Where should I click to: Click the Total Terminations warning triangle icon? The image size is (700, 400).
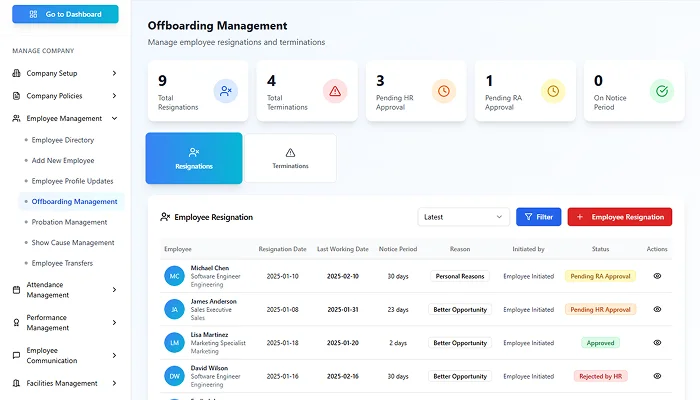tap(335, 91)
